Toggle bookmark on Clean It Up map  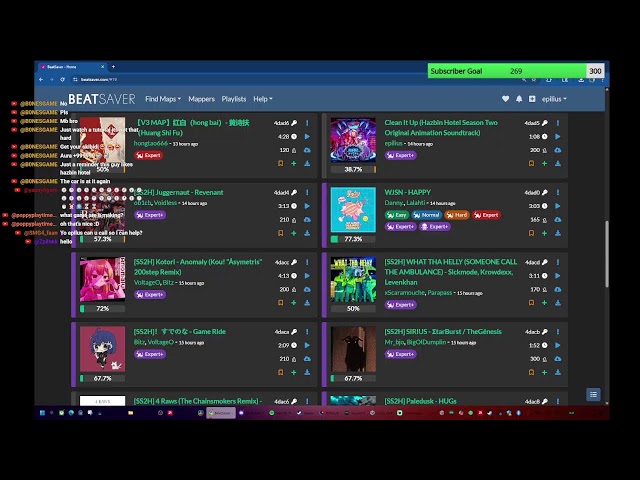[531, 164]
